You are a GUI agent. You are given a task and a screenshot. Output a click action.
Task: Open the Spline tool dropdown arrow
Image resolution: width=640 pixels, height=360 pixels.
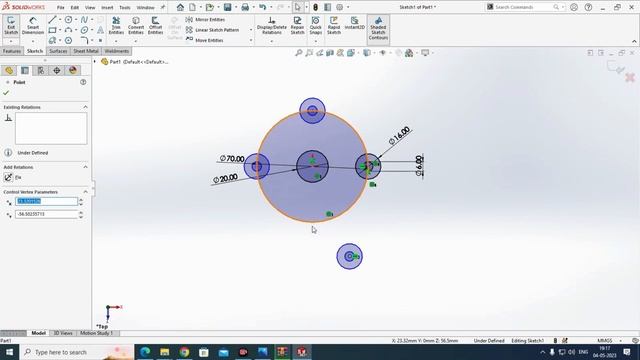coord(92,20)
